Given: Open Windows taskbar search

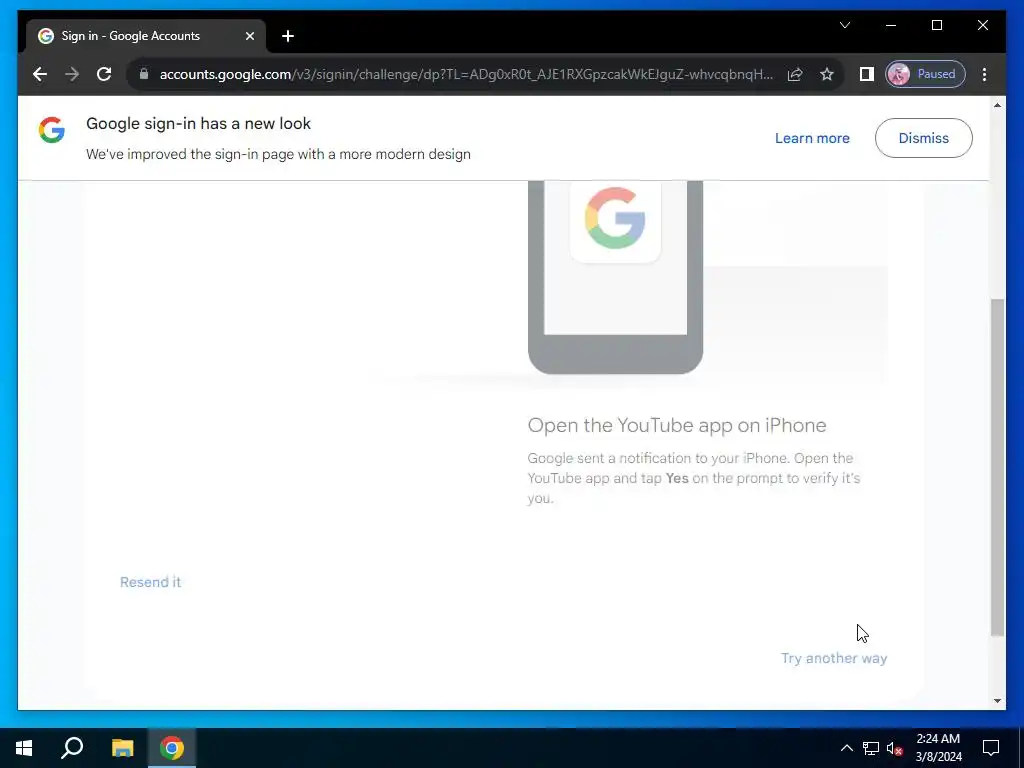Looking at the screenshot, I should point(72,748).
